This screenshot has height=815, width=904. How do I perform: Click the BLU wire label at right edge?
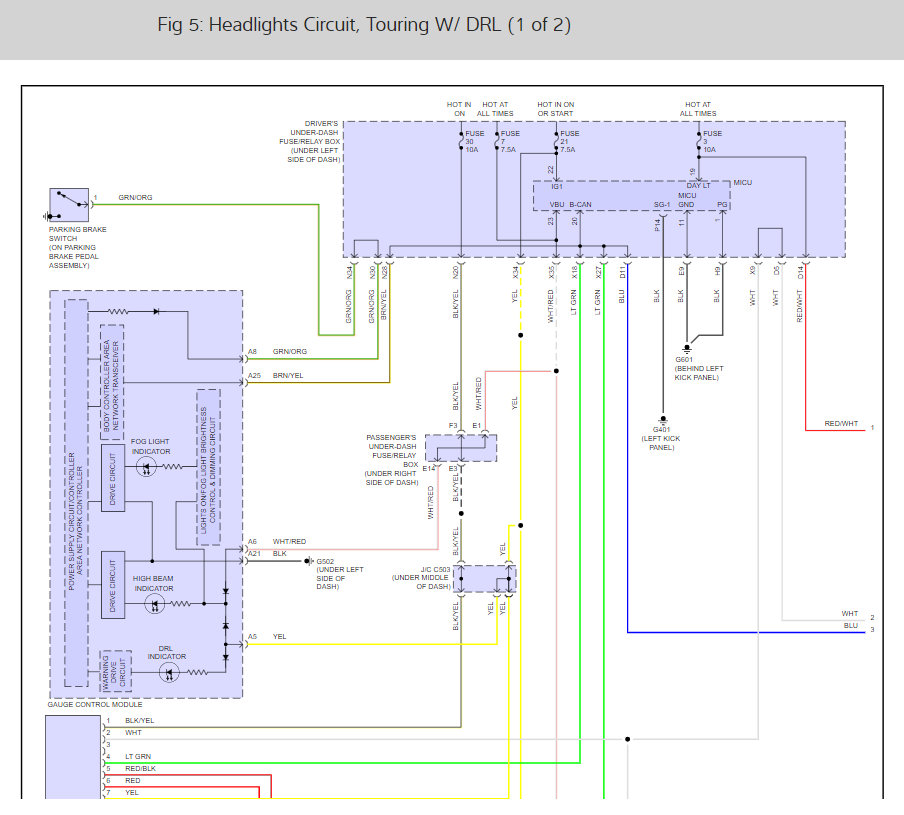851,625
